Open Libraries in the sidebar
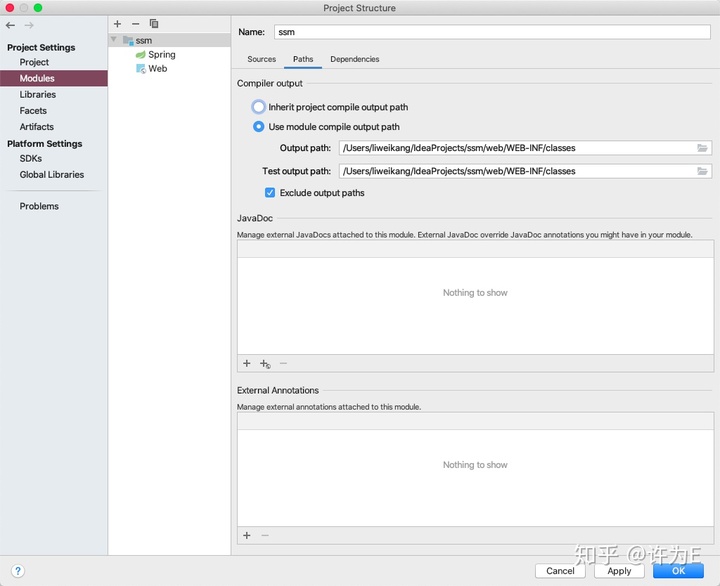This screenshot has height=586, width=720. (38, 95)
